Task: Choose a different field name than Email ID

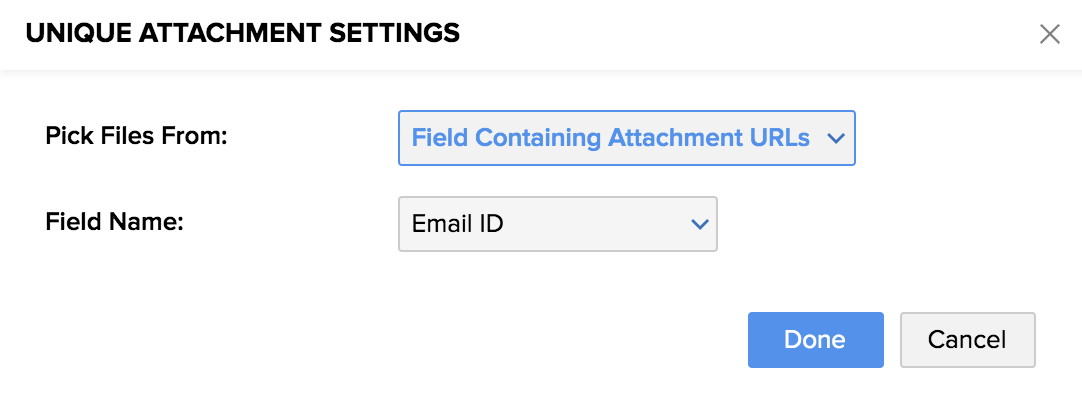Action: (557, 224)
